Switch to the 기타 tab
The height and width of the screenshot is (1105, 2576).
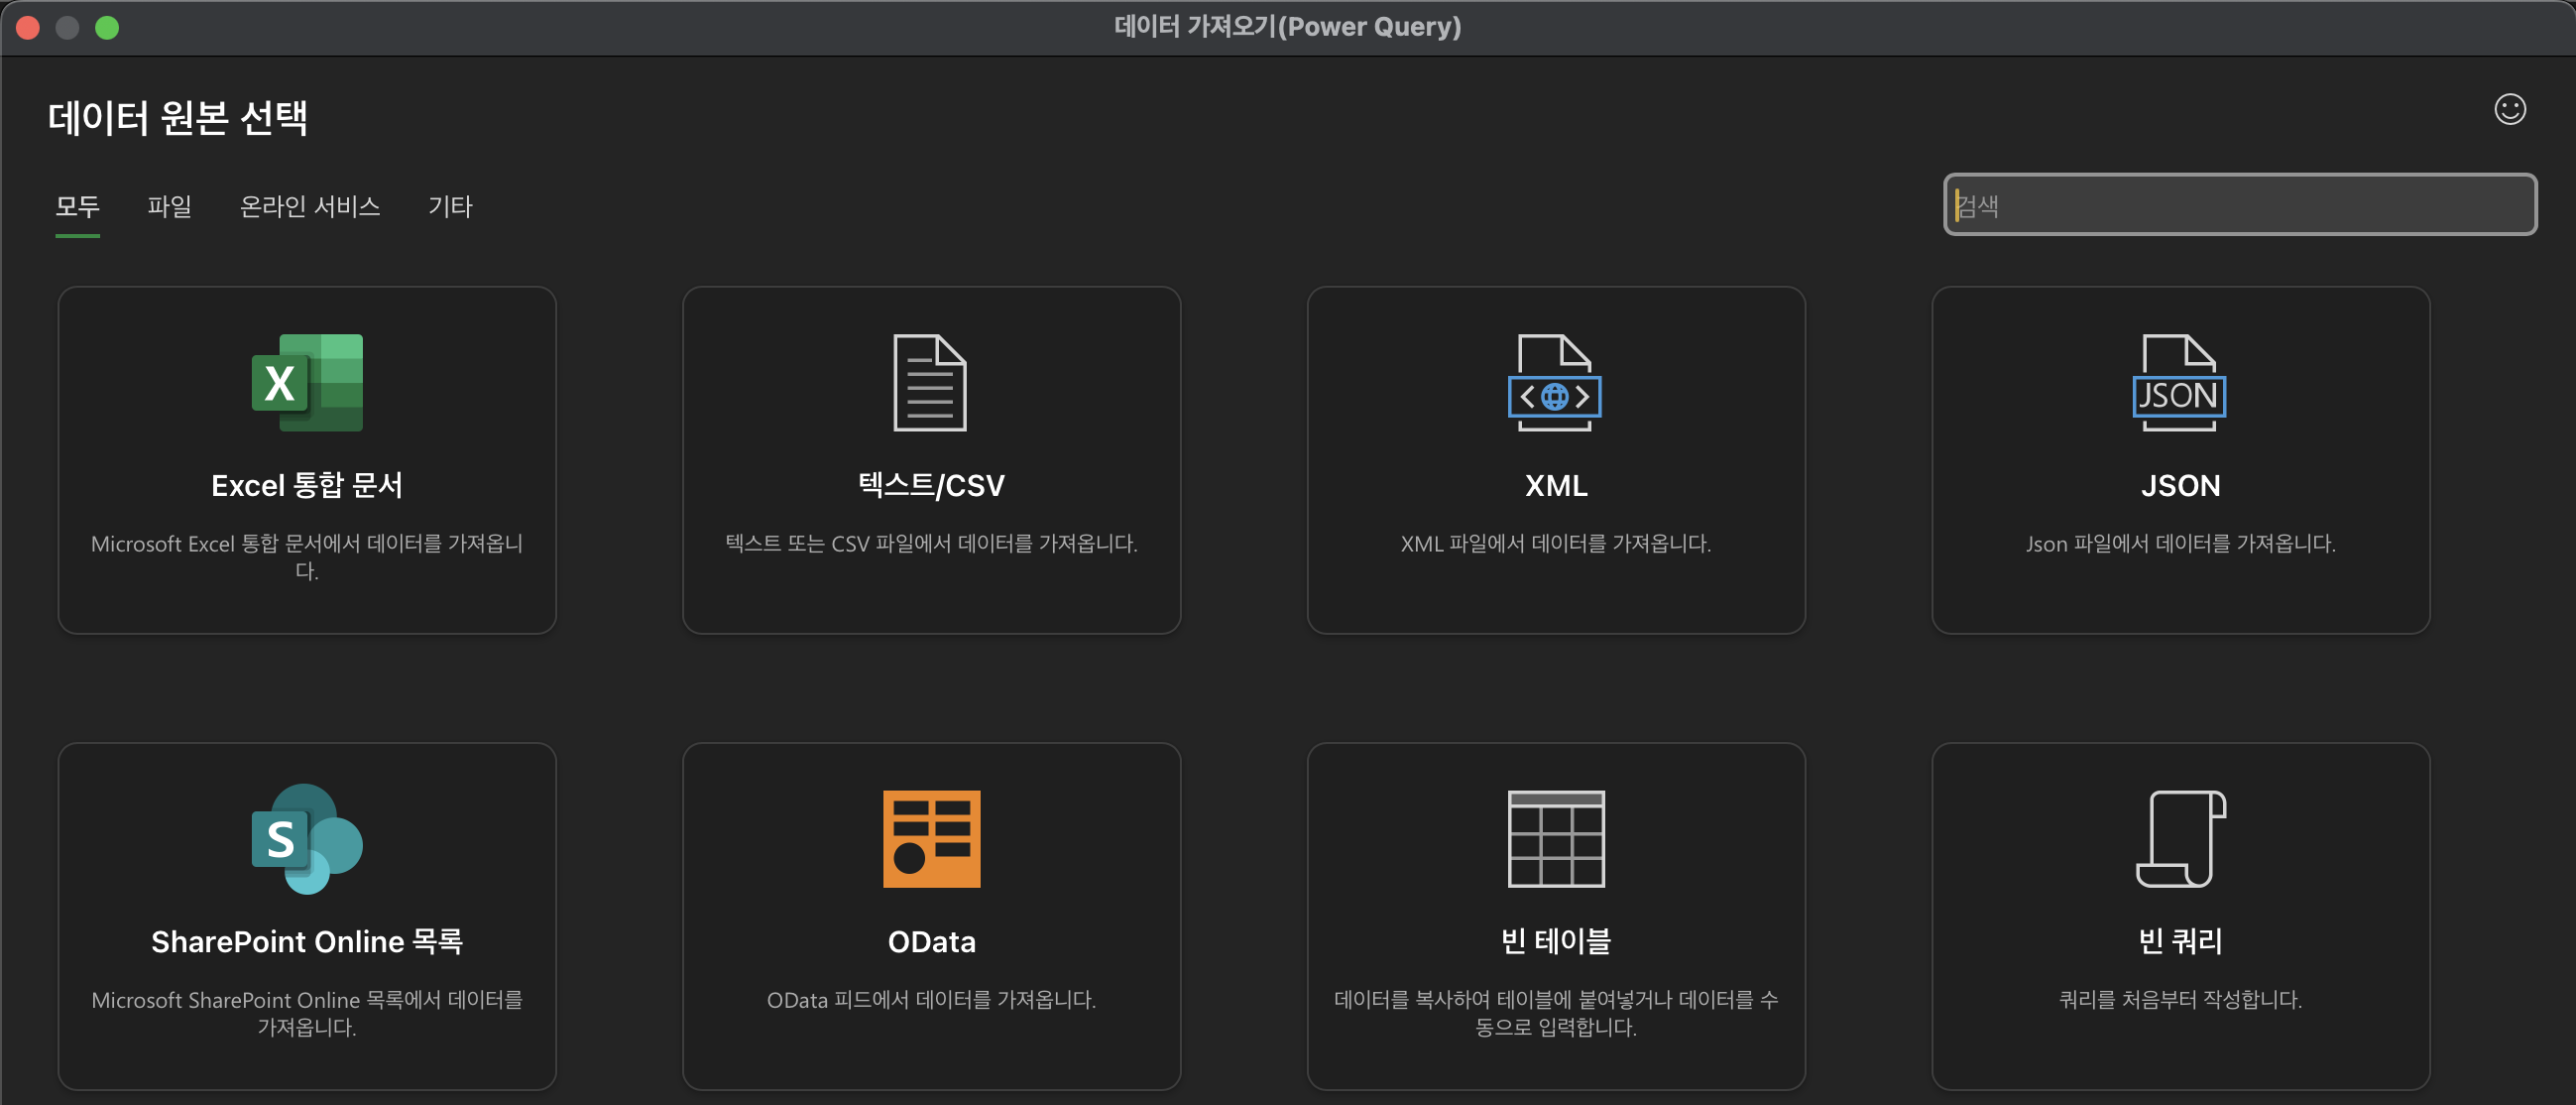coord(450,206)
